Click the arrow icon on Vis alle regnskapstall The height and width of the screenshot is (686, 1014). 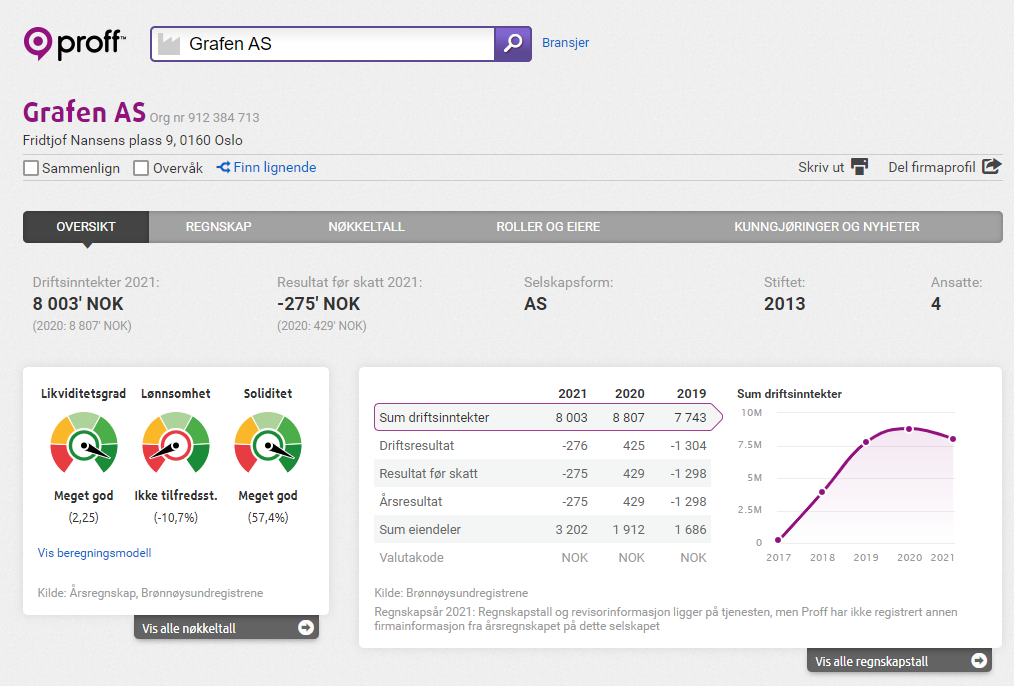(x=979, y=660)
